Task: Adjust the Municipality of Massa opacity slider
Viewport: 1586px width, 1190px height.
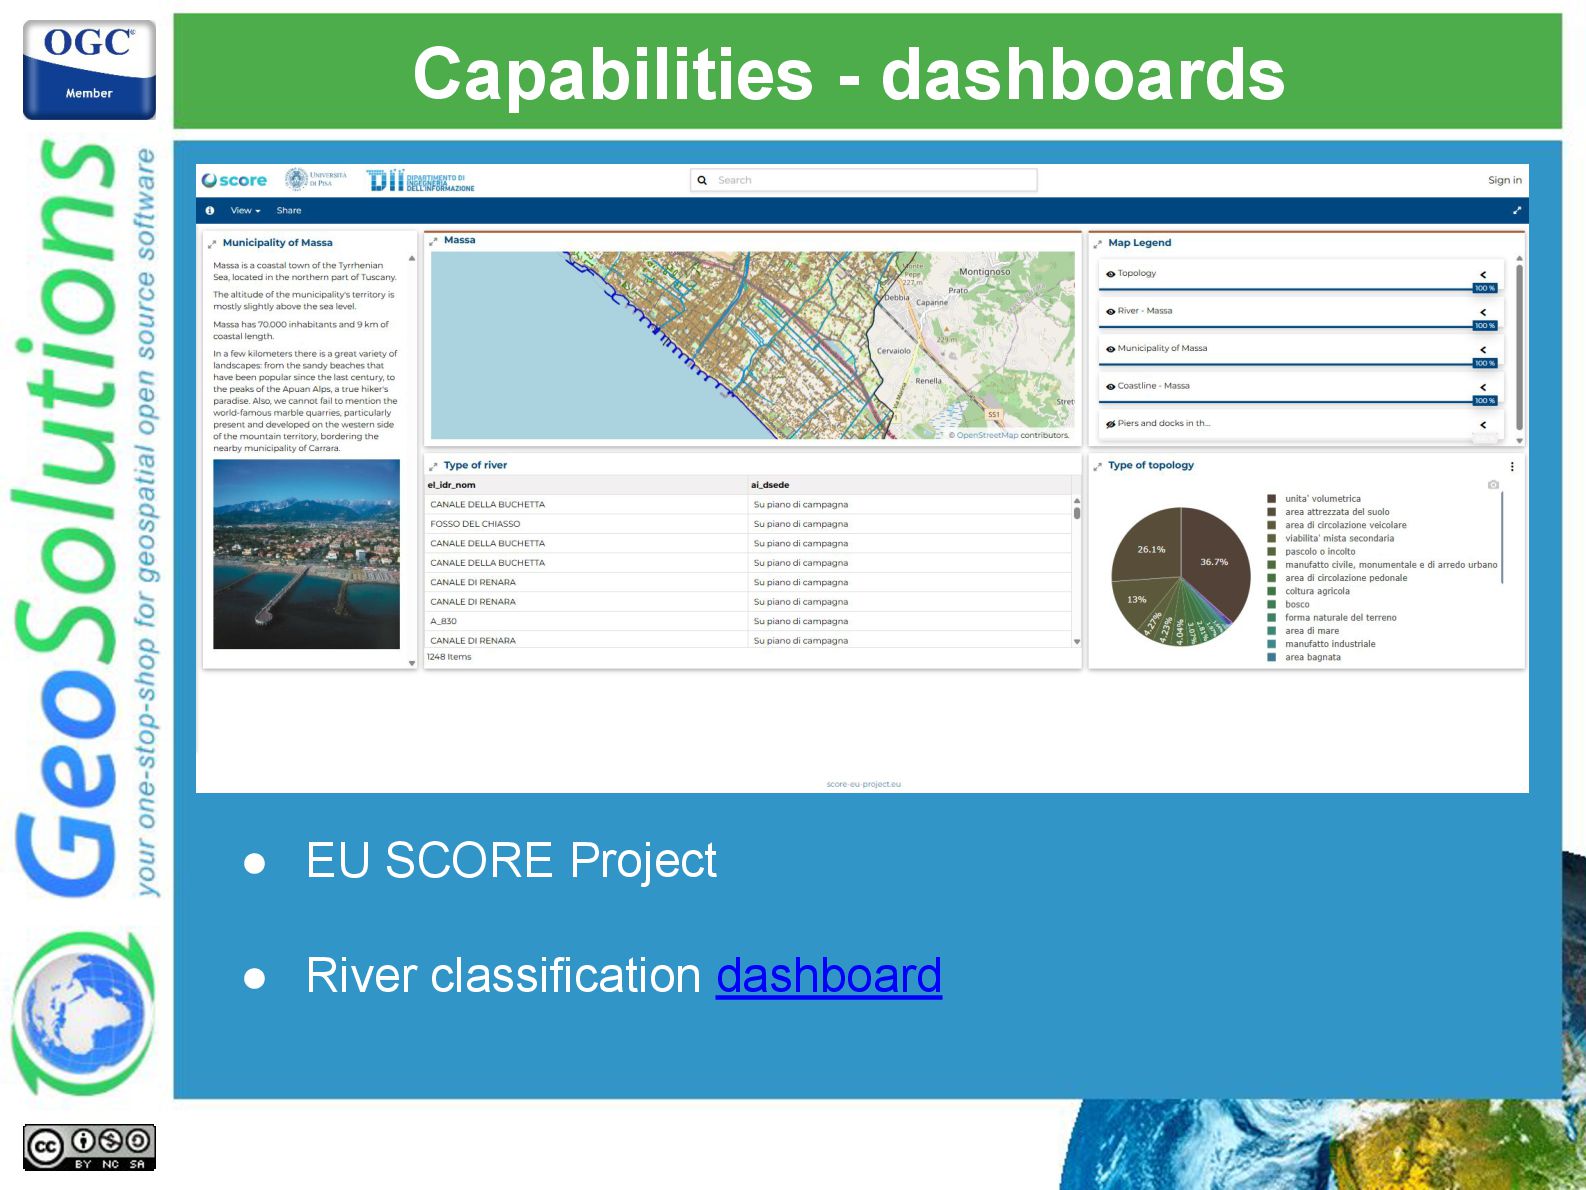Action: tap(1300, 364)
